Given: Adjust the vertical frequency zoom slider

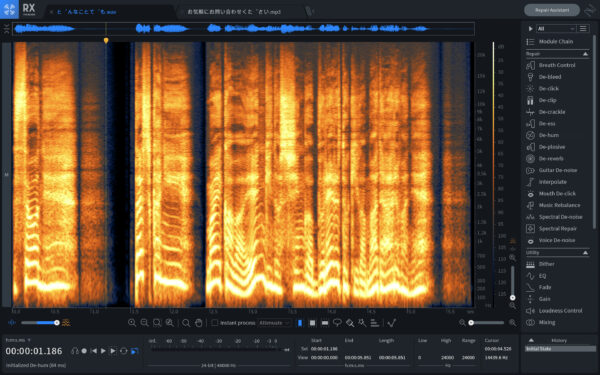Looking at the screenshot, I should pos(512,282).
